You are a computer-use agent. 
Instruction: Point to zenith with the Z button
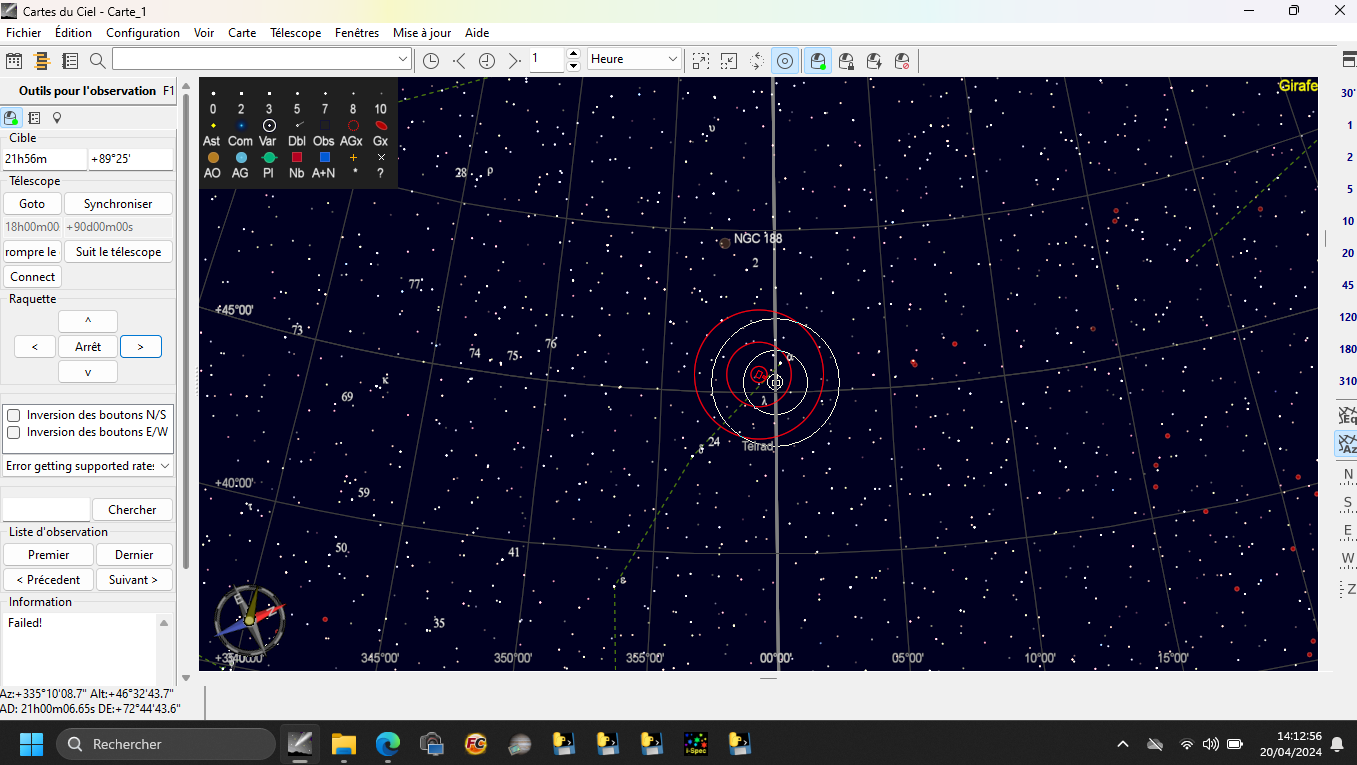coord(1348,589)
